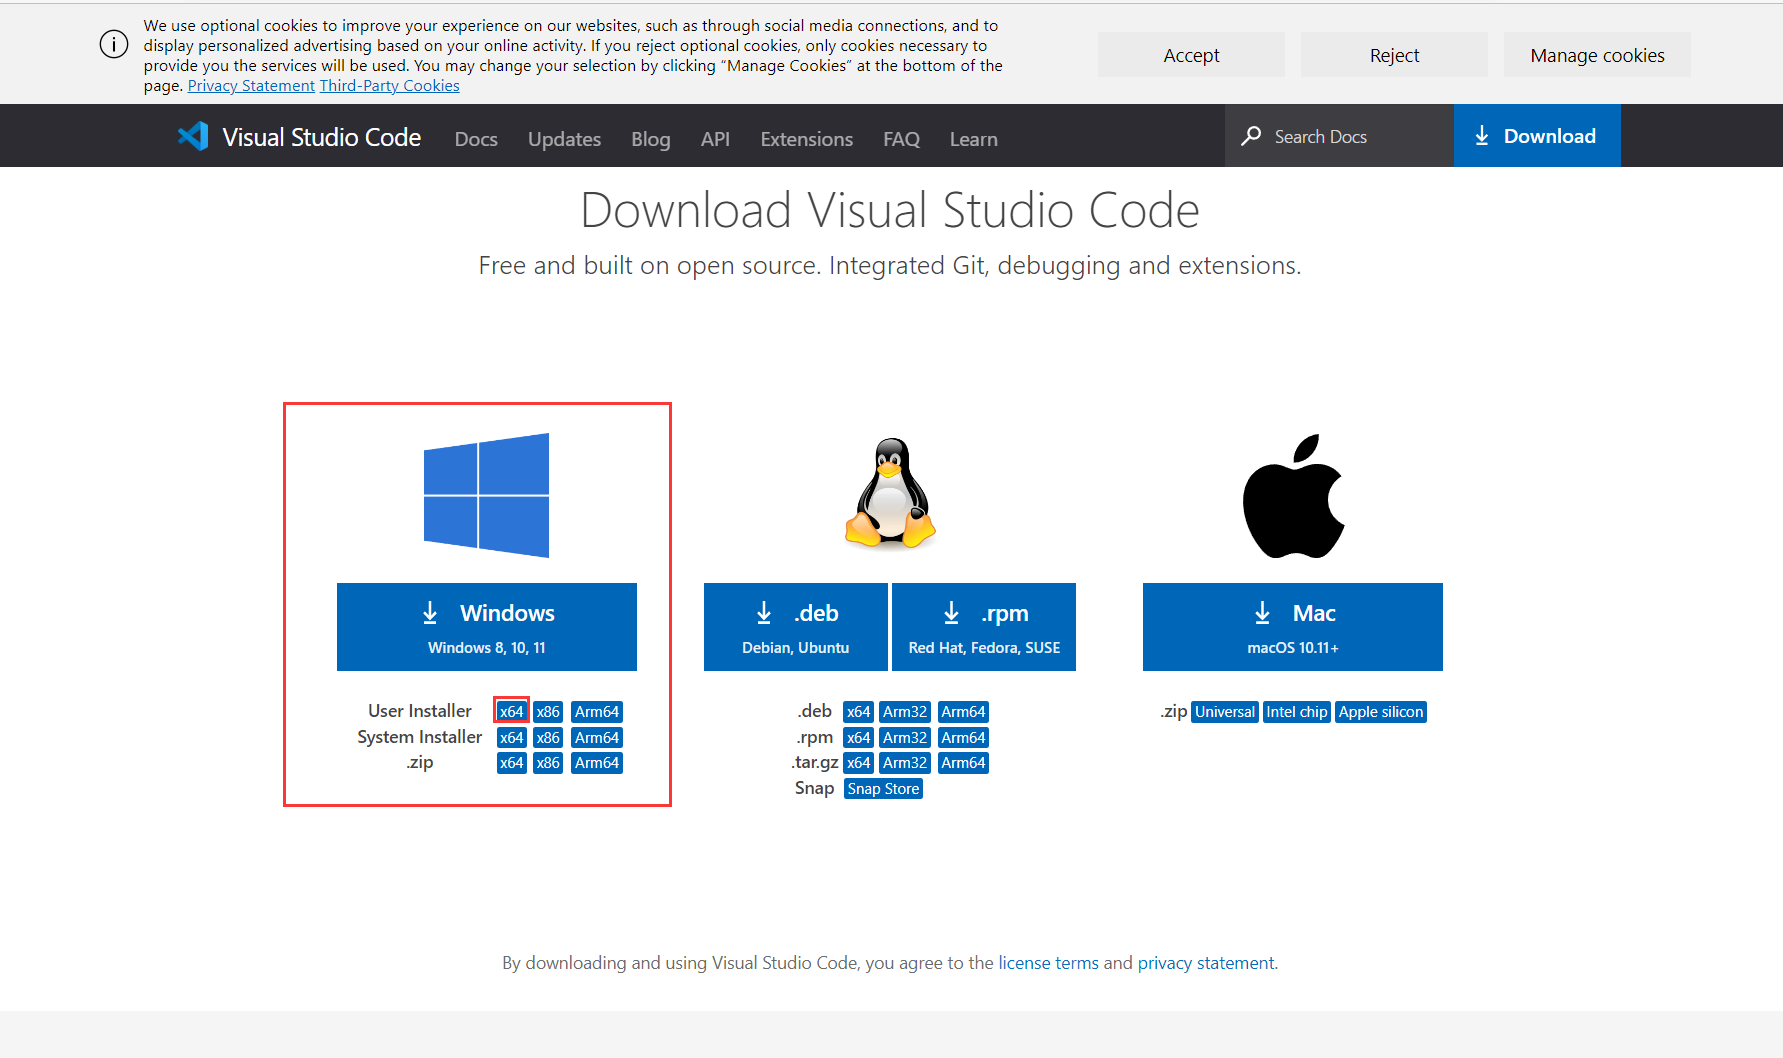
Task: Download the Mac Apple silicon zip
Action: (1380, 711)
